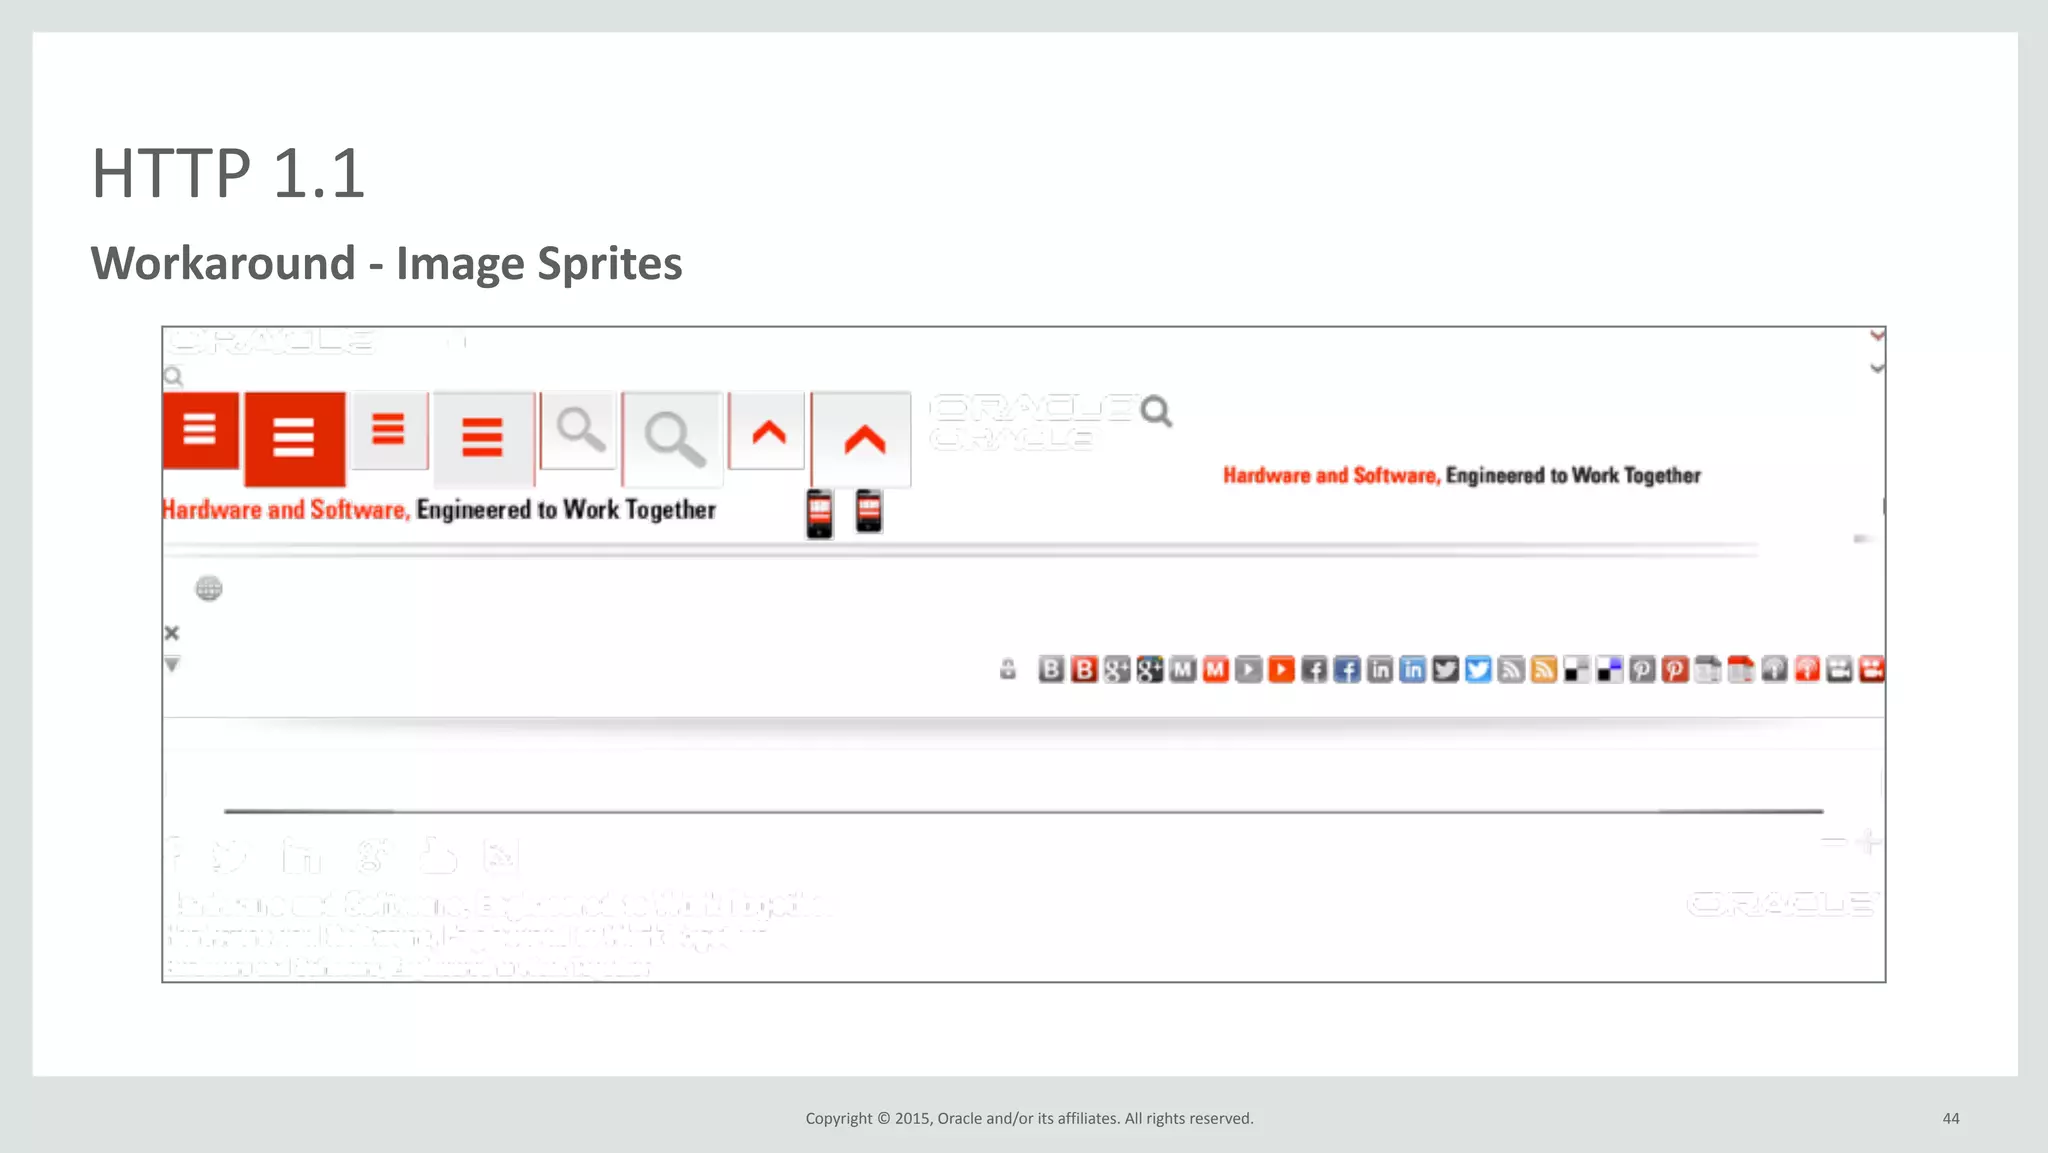Viewport: 2048px width, 1153px height.
Task: Click the colored Google Plus icon
Action: point(1150,669)
